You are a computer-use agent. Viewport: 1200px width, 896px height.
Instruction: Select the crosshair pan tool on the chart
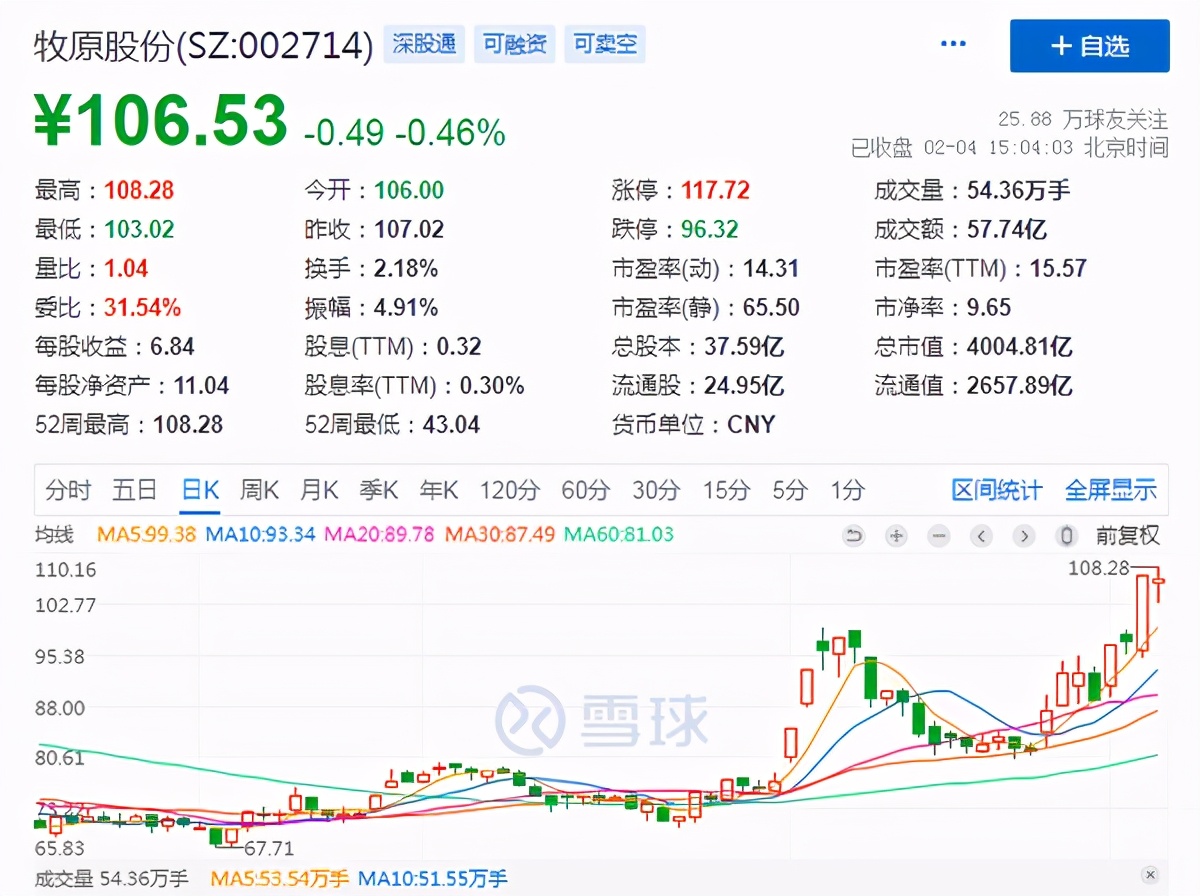[896, 536]
